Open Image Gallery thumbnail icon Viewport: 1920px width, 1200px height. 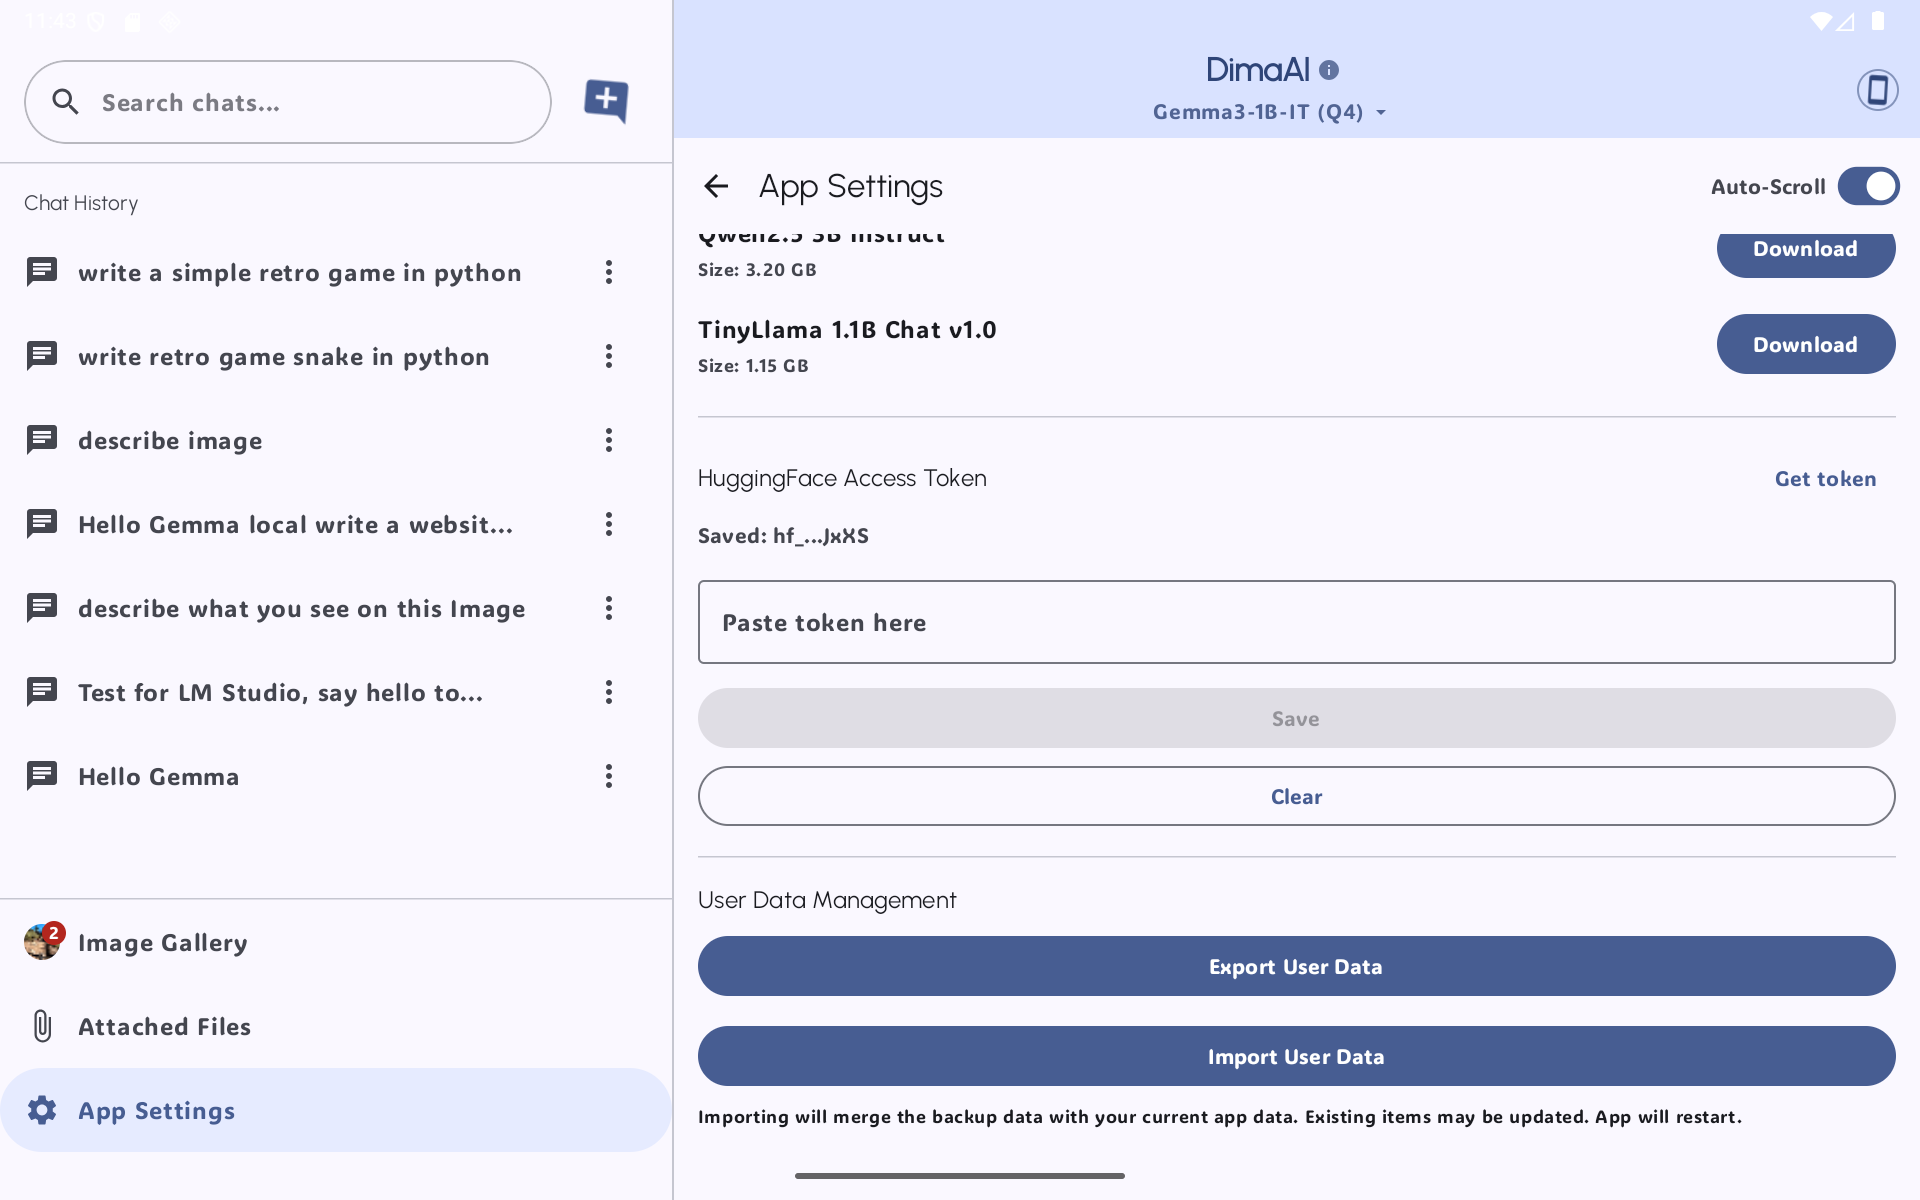coord(42,942)
